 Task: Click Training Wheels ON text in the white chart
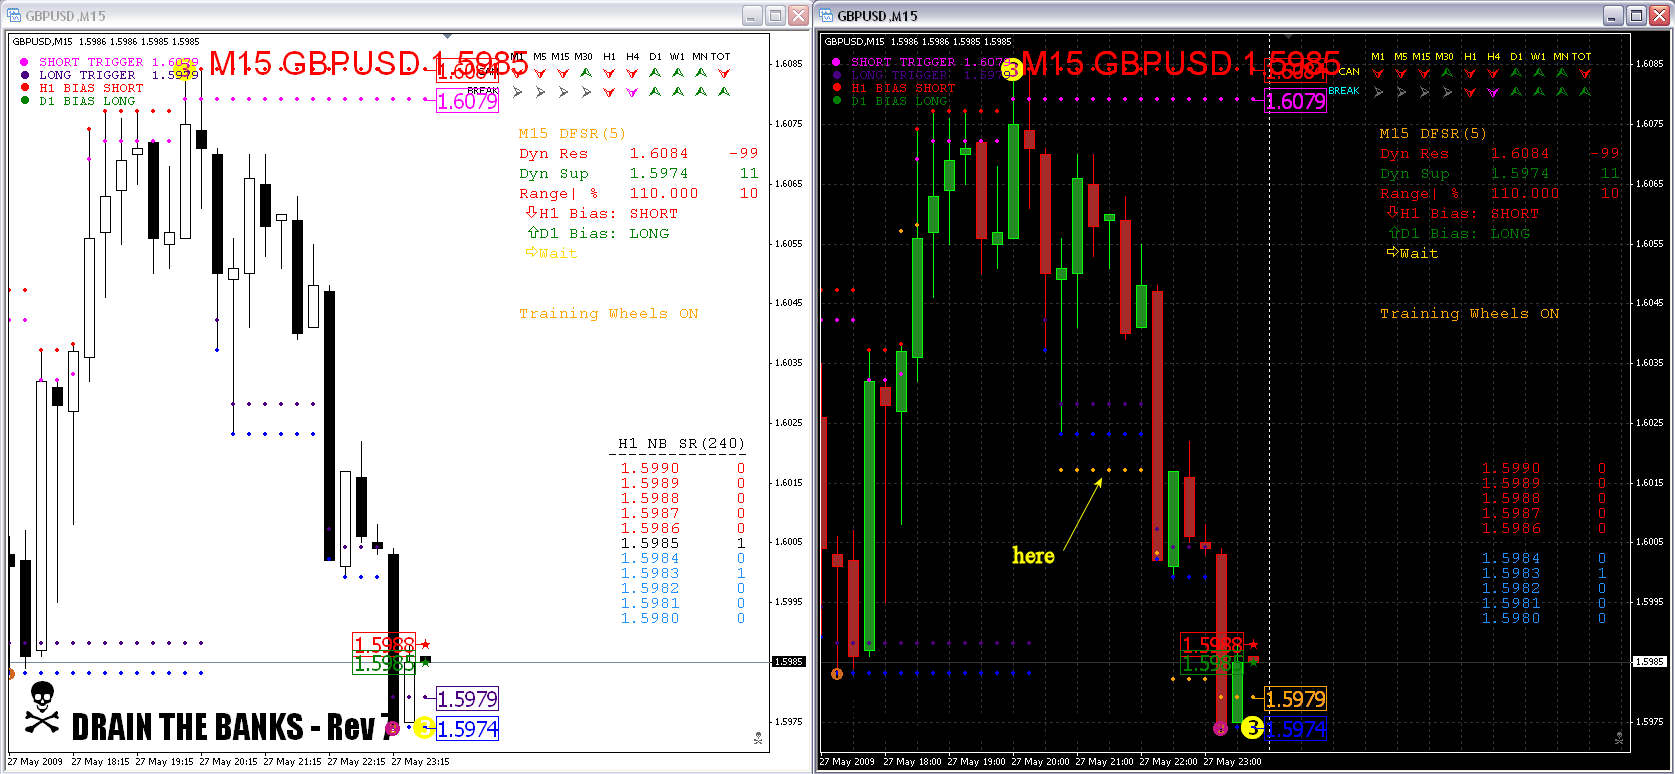tap(609, 313)
